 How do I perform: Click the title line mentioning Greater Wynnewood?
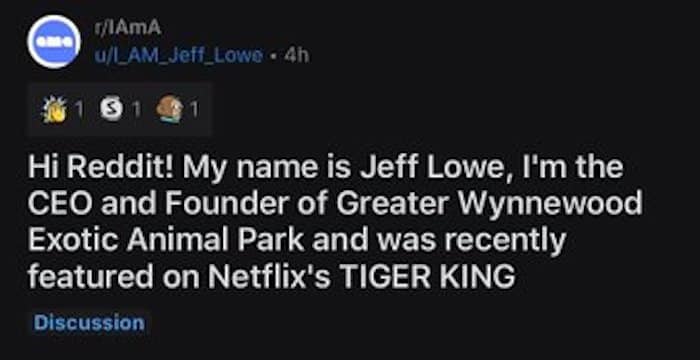tap(335, 204)
